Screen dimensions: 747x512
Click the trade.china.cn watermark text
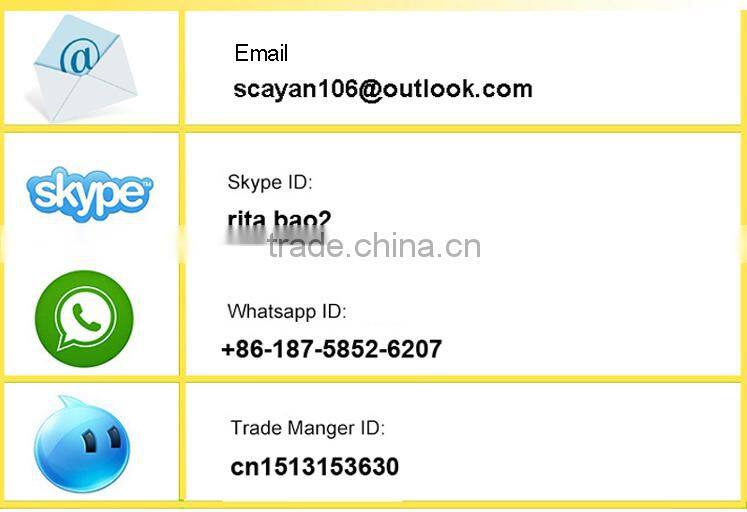click(x=374, y=246)
